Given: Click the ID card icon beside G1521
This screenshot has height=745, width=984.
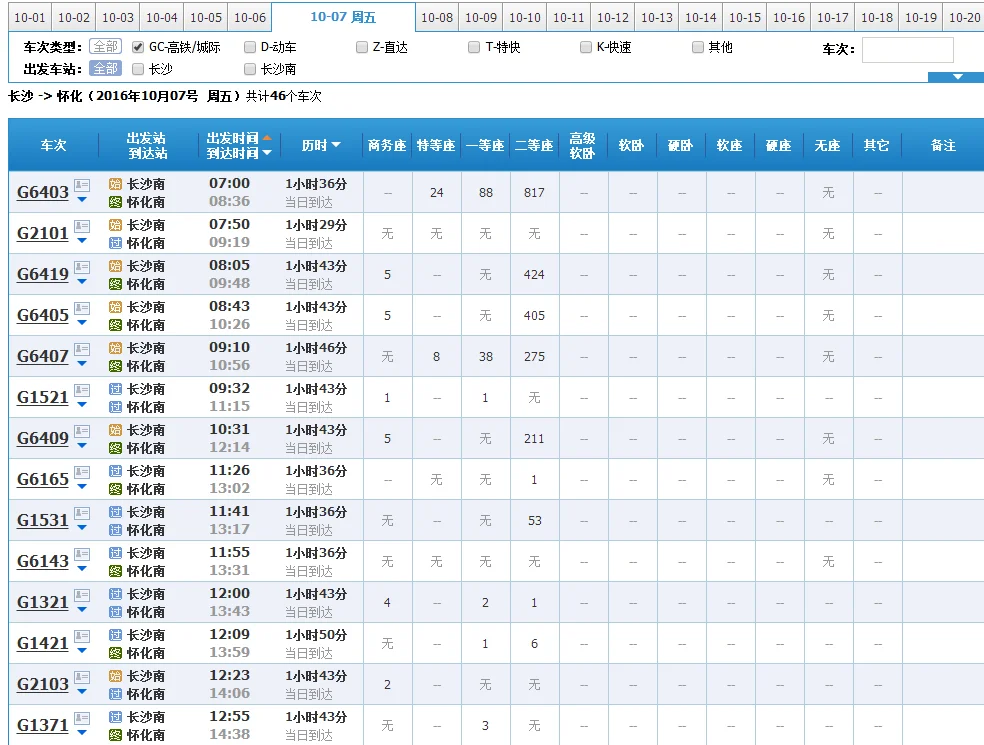Looking at the screenshot, I should (x=81, y=390).
